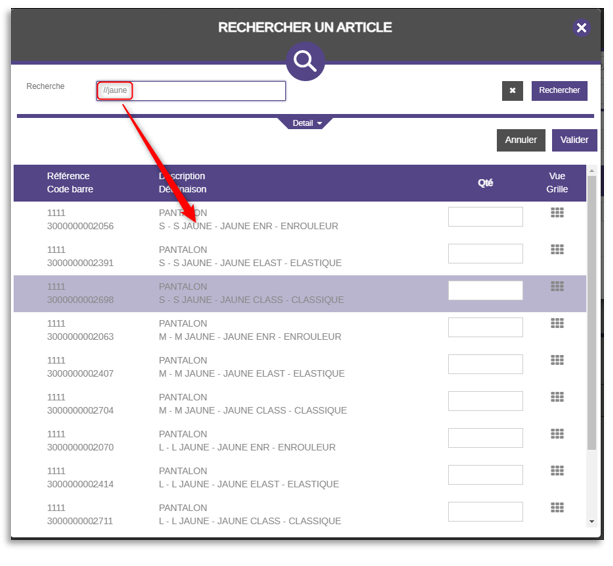This screenshot has width=613, height=566.
Task: Click quantity field for L JAUNE ELASTIQUE
Action: 485,475
